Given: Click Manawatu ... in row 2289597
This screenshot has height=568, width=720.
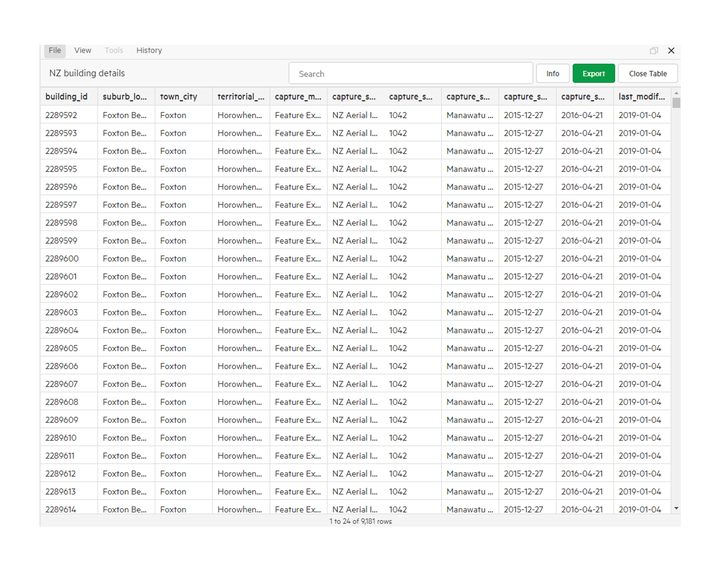Looking at the screenshot, I should pos(470,205).
